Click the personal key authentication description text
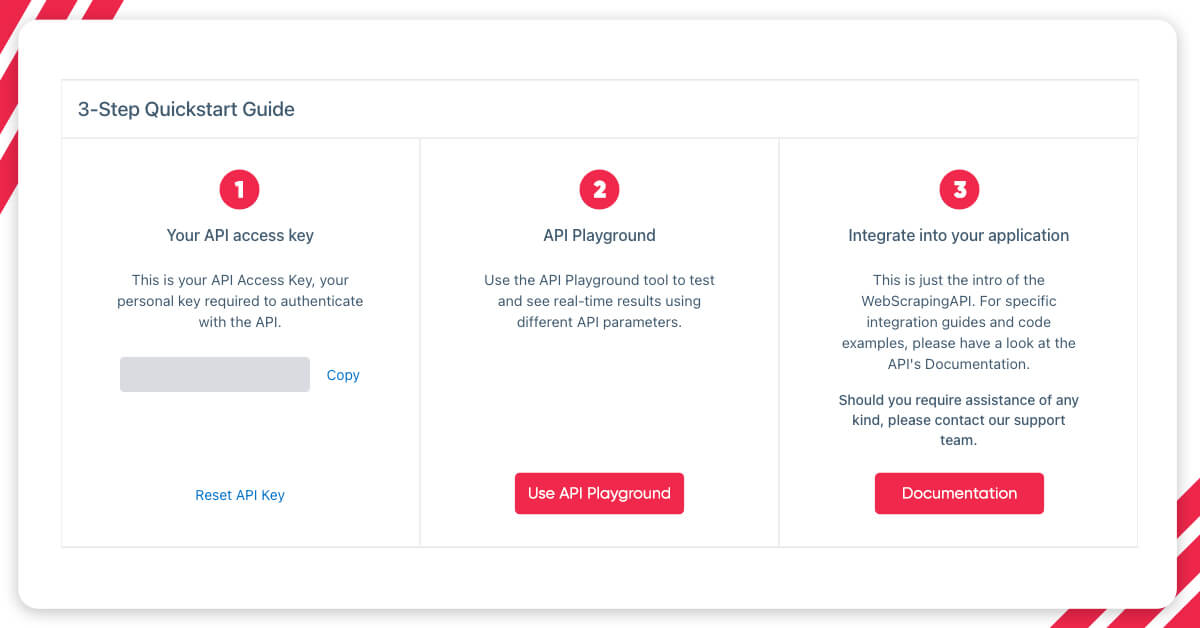1200x628 pixels. [x=240, y=300]
